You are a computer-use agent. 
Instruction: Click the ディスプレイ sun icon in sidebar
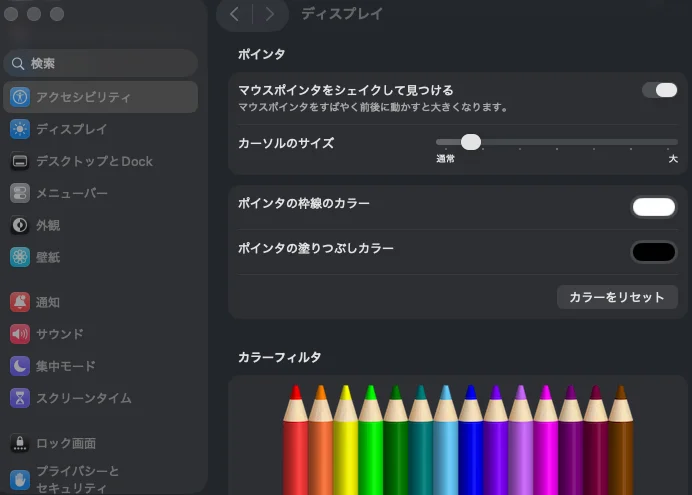(20, 129)
